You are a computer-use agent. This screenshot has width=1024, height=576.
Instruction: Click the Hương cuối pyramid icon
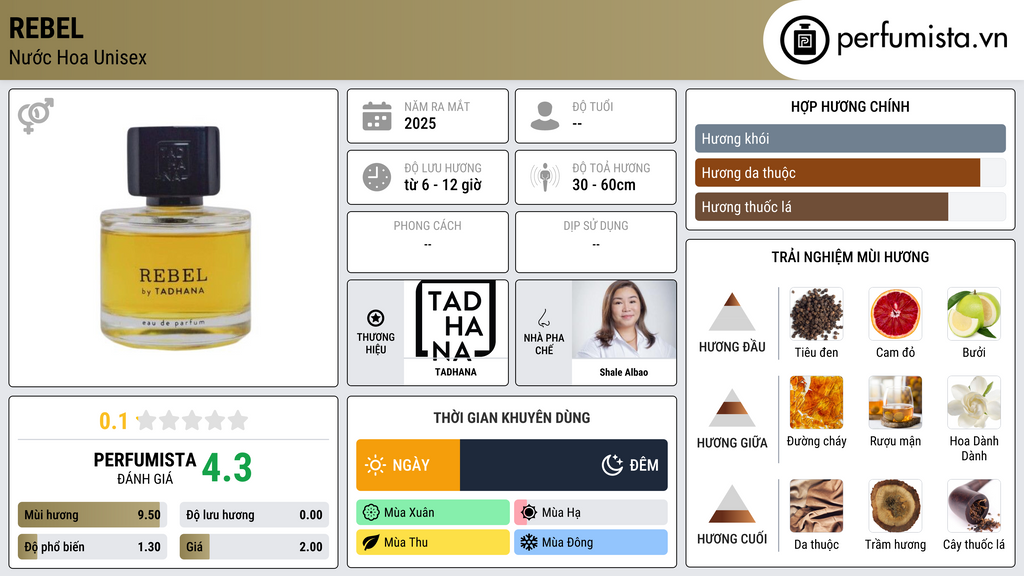(x=732, y=504)
